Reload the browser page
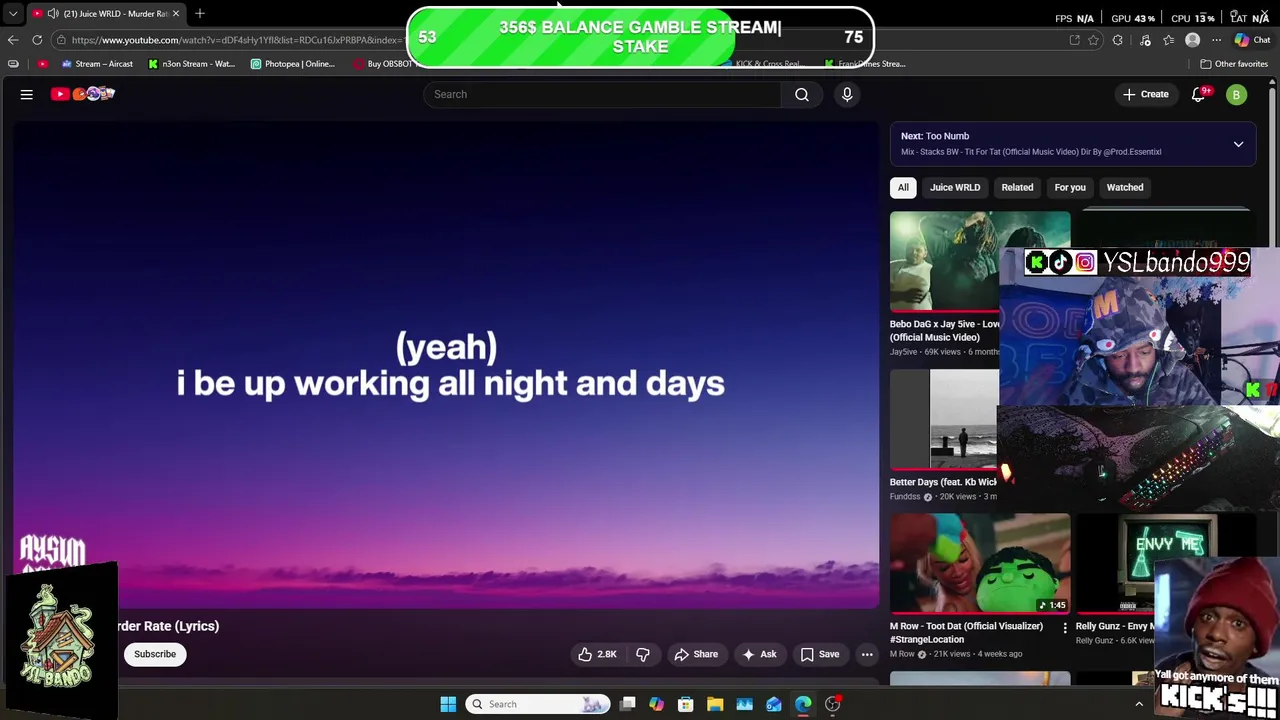This screenshot has width=1280, height=720. [37, 40]
